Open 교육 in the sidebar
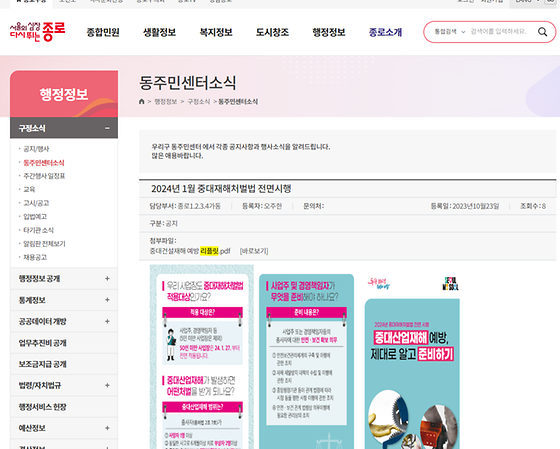Viewport: 560px width, 449px height. [x=29, y=189]
